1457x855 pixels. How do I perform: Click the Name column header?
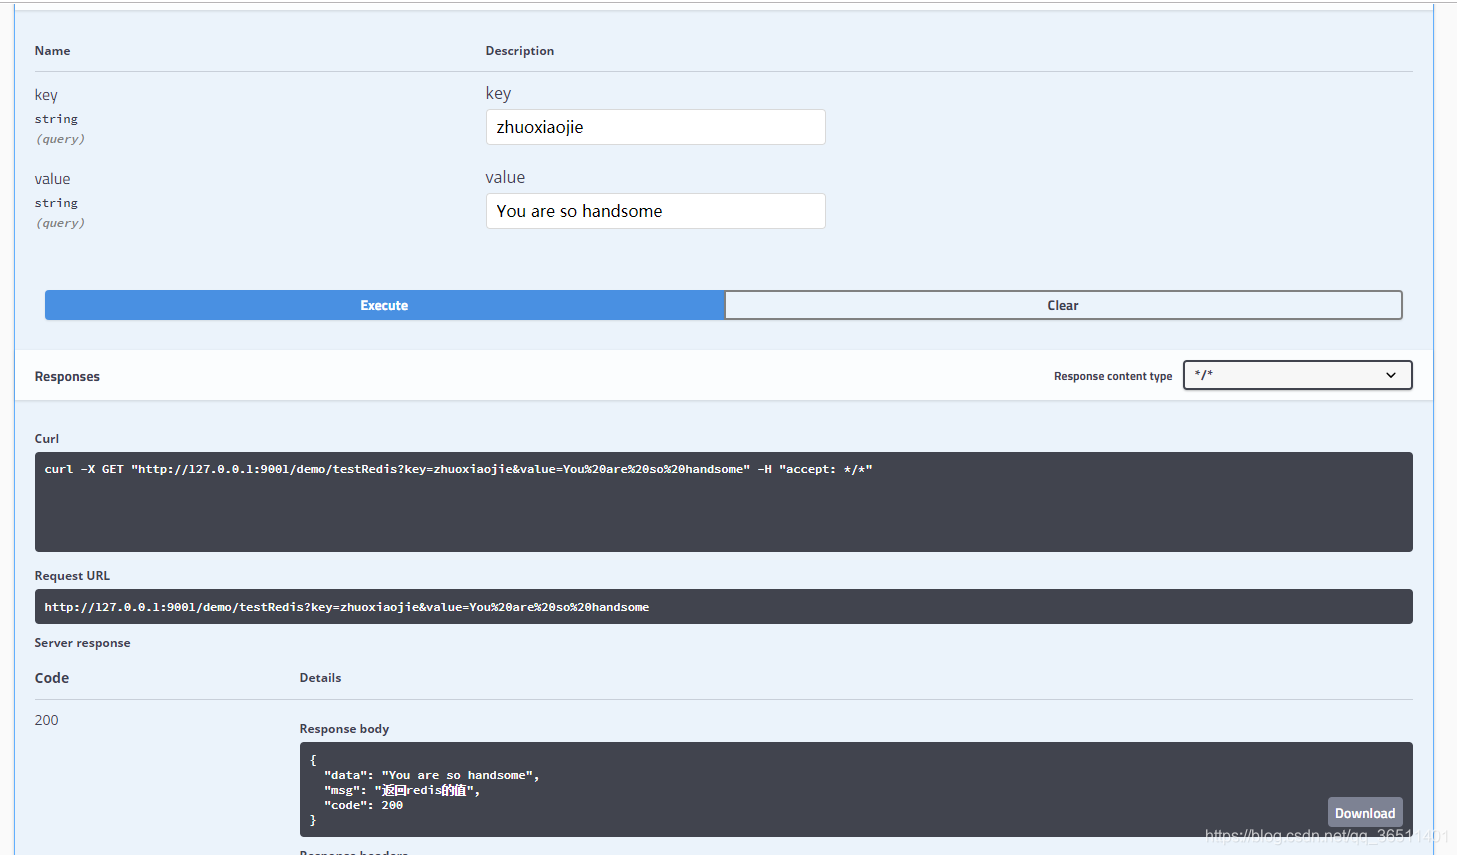52,51
